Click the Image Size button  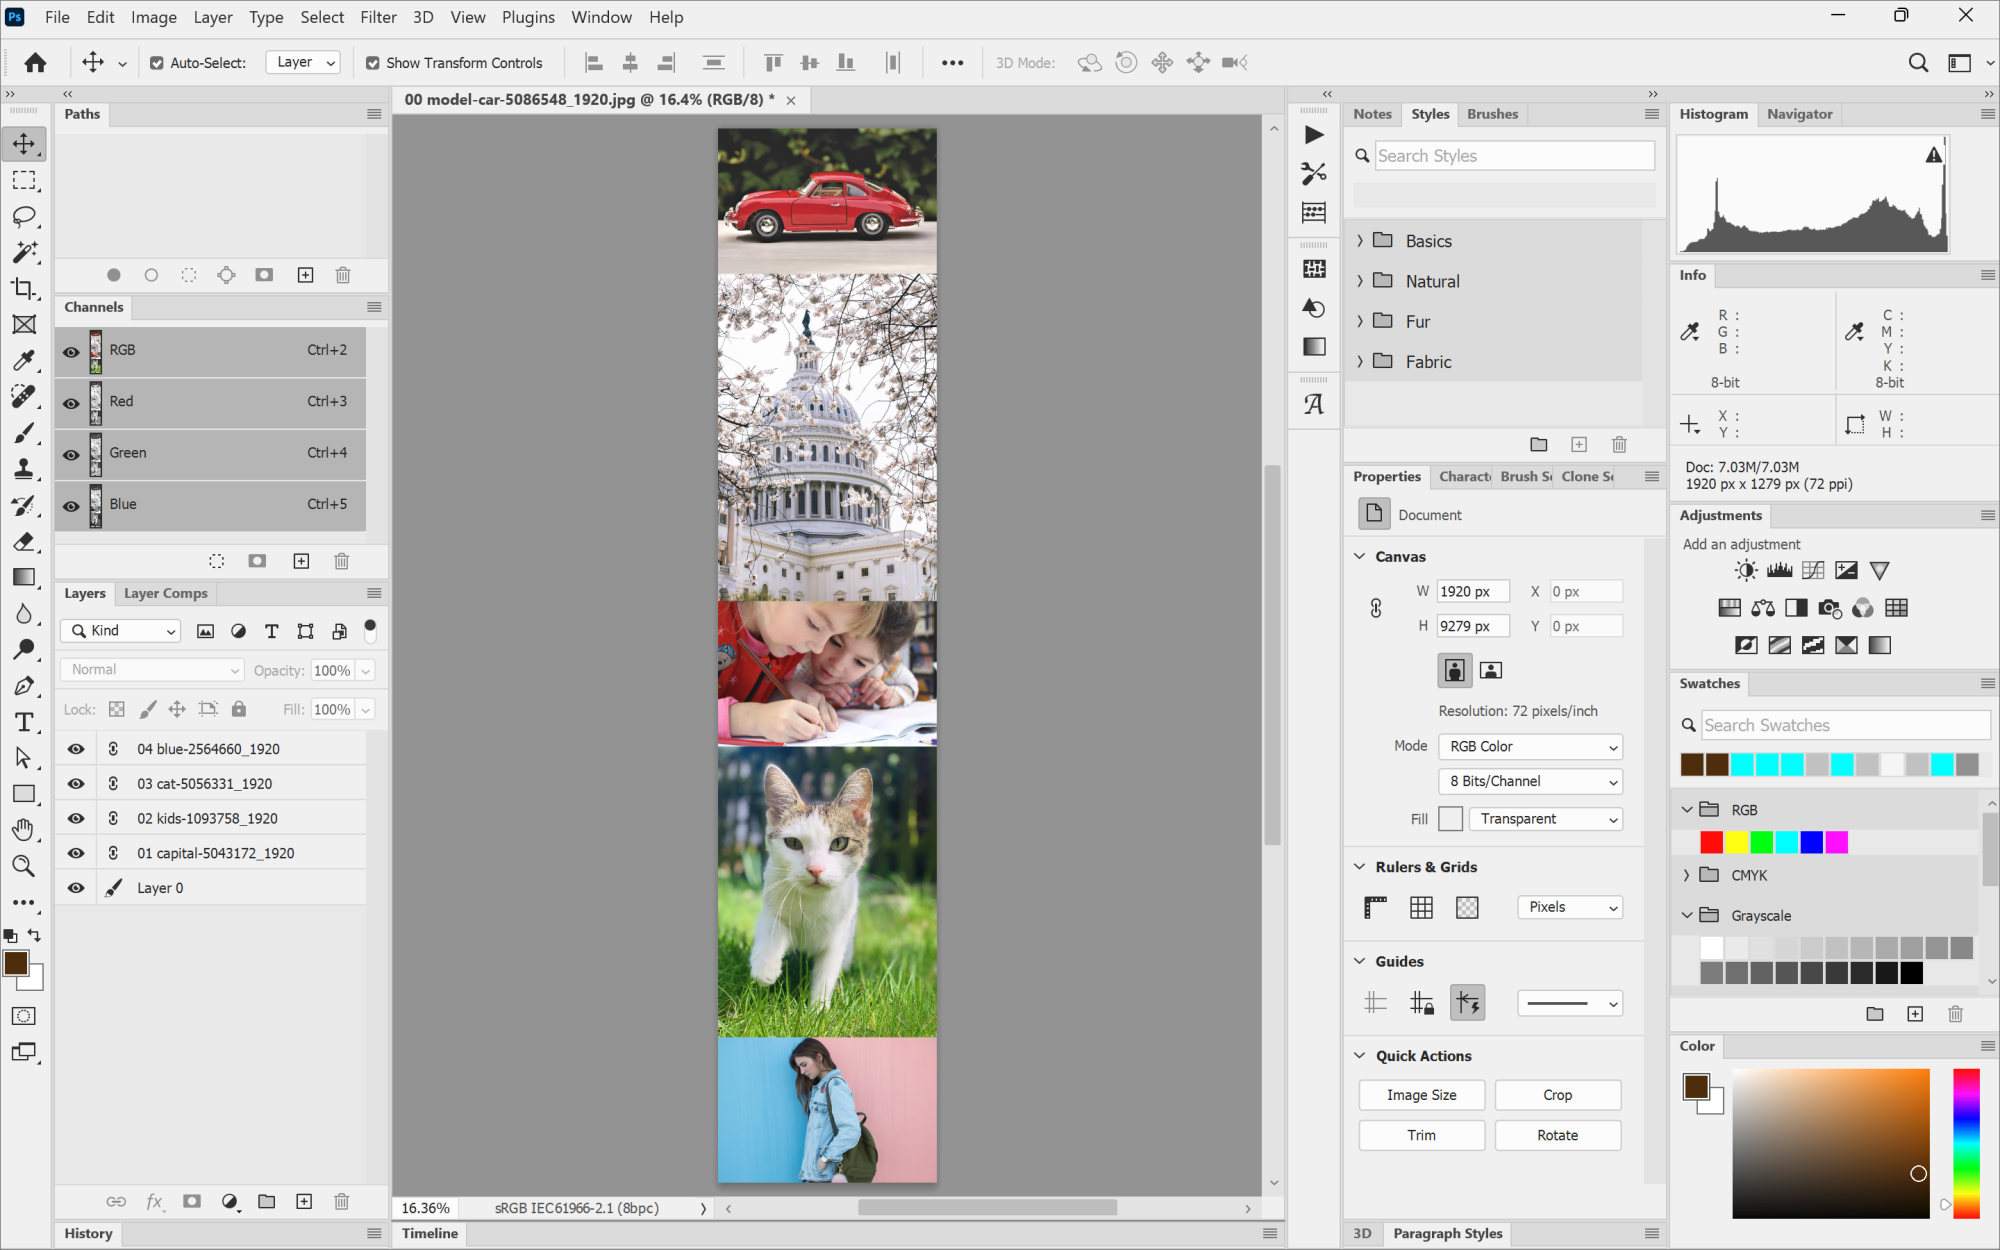pos(1421,1095)
